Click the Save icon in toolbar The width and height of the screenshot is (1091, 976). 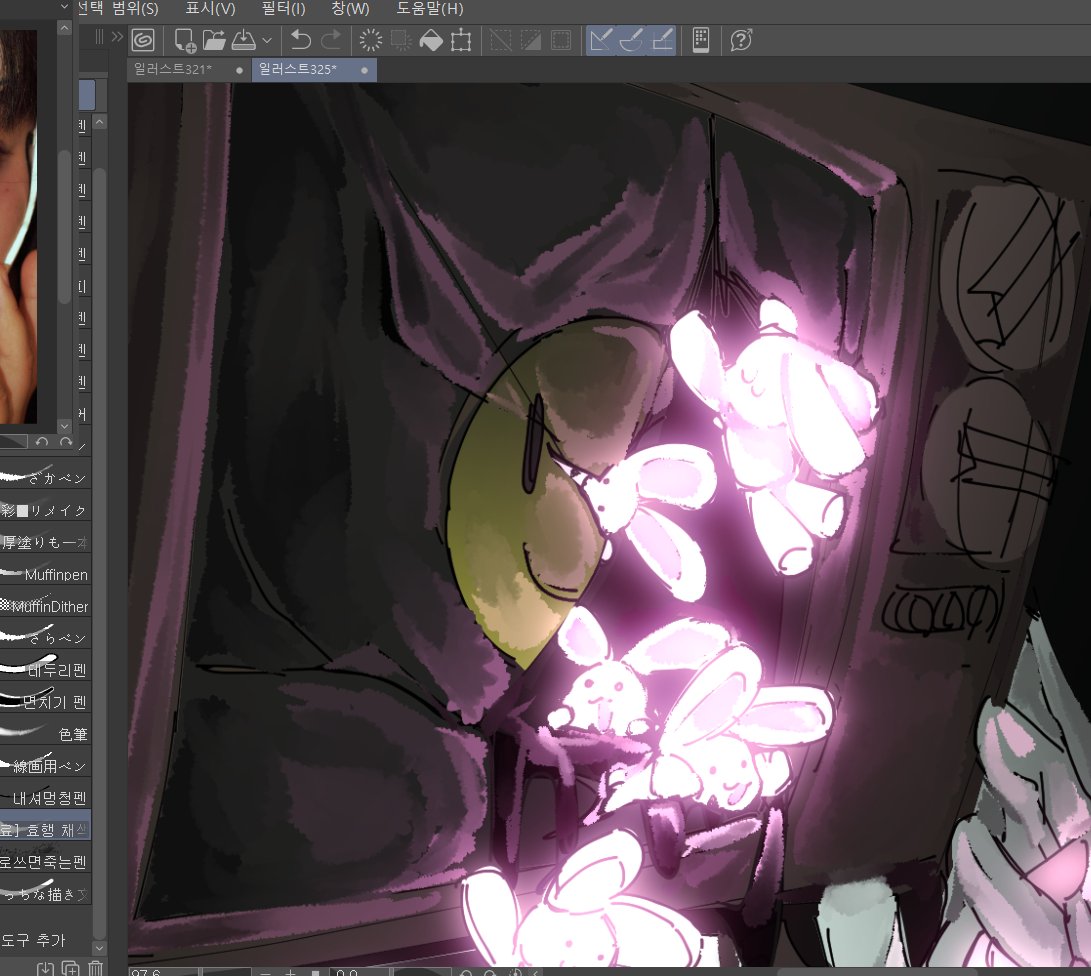point(244,40)
